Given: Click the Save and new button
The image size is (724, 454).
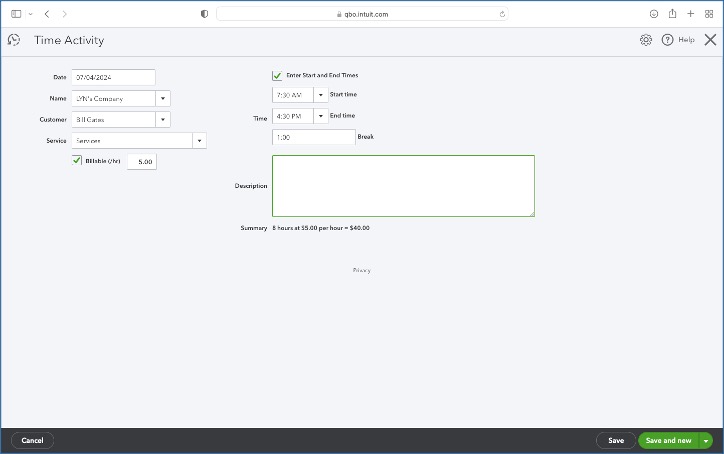Looking at the screenshot, I should (x=669, y=440).
